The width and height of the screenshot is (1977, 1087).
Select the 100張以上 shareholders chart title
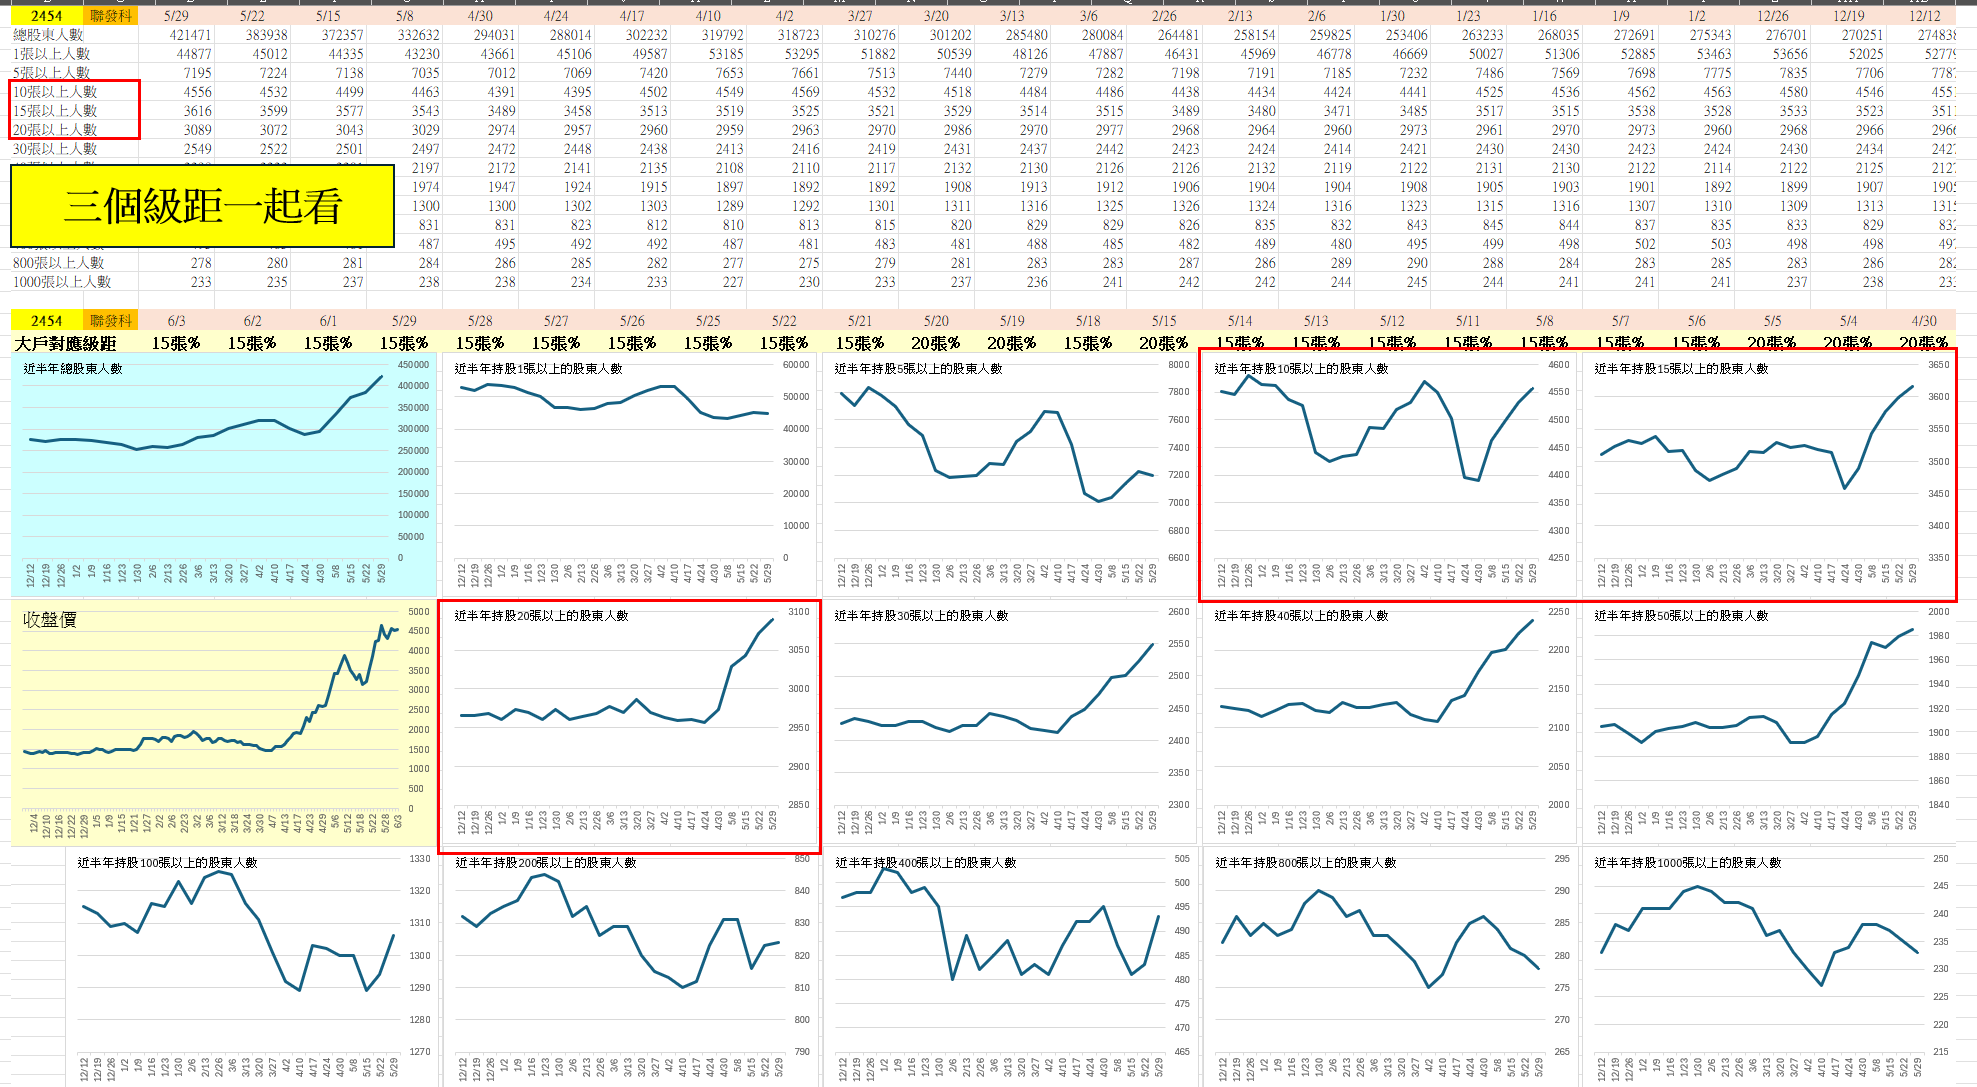[167, 863]
